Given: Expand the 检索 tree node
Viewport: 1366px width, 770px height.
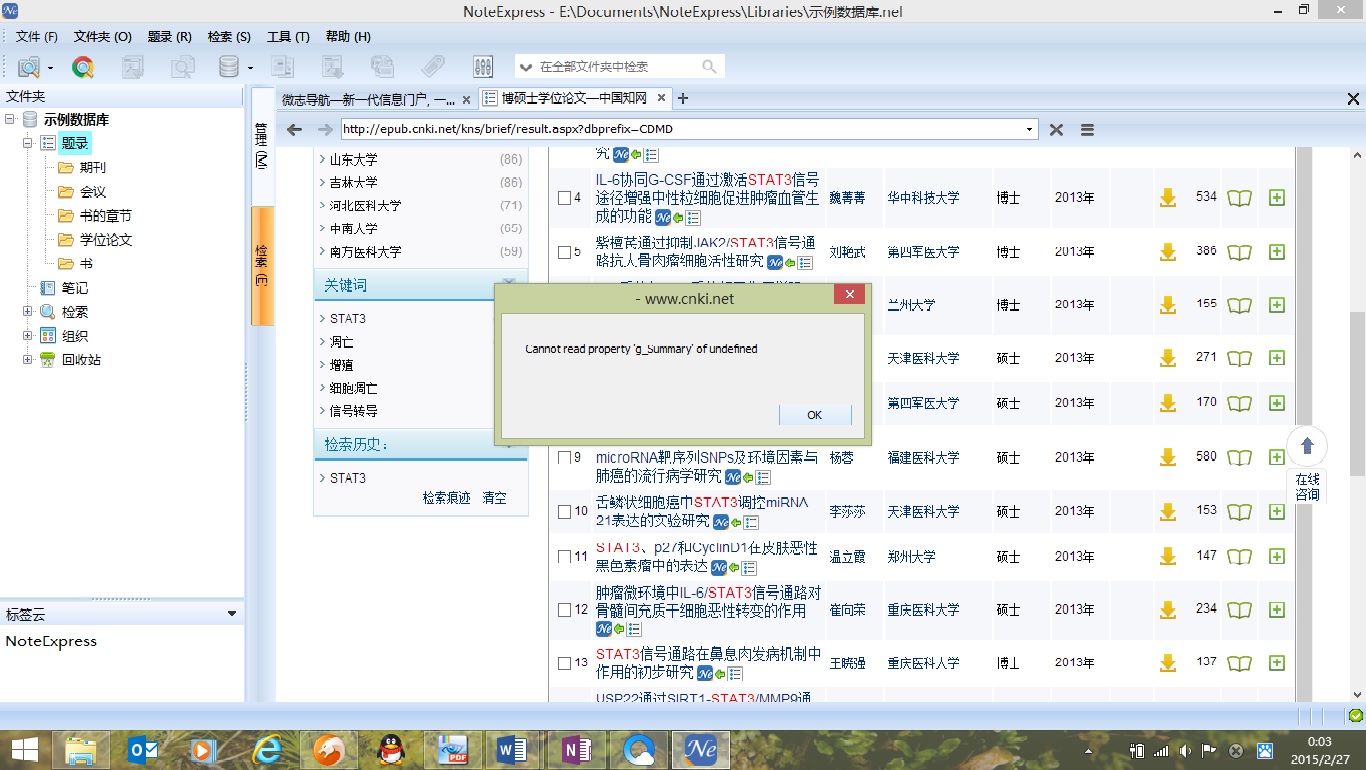Looking at the screenshot, I should pos(28,311).
